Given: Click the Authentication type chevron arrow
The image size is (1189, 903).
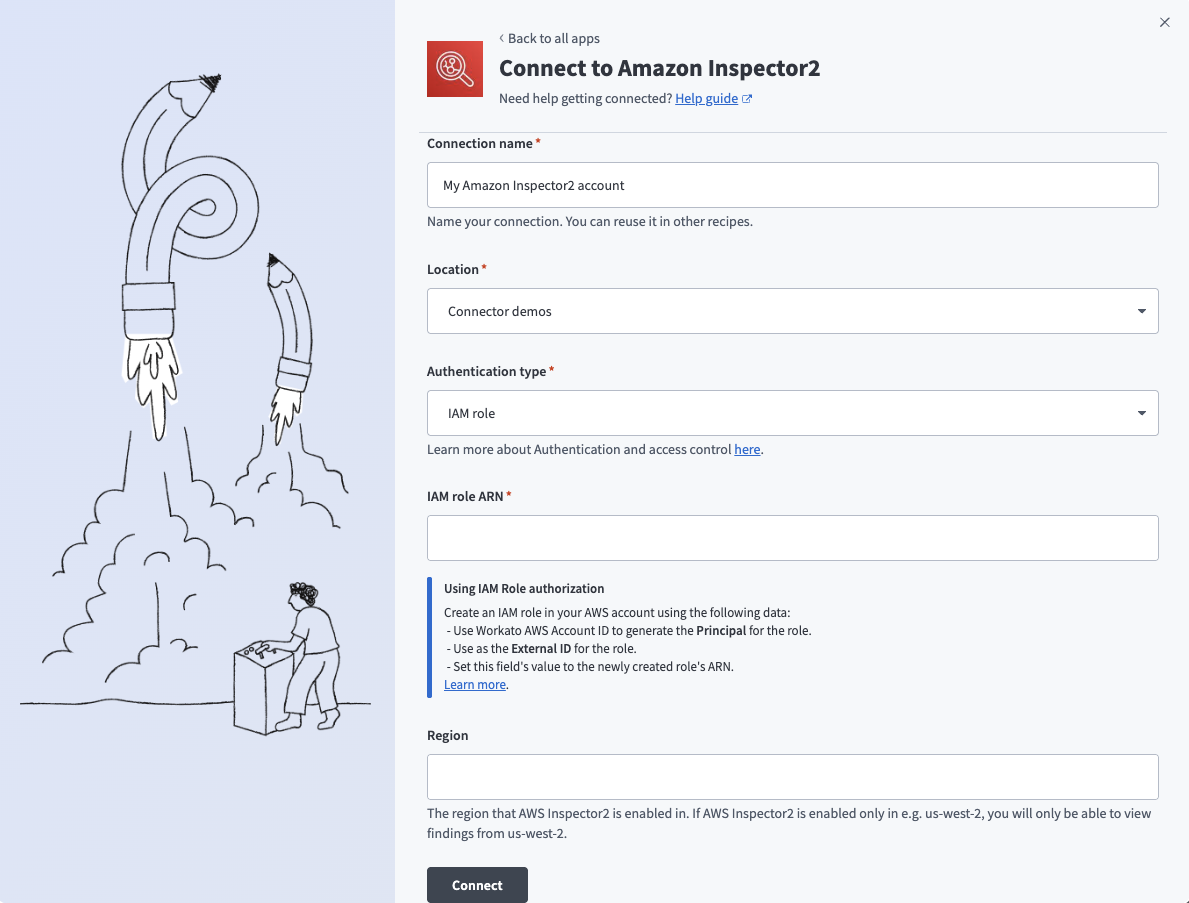Looking at the screenshot, I should coord(1140,413).
